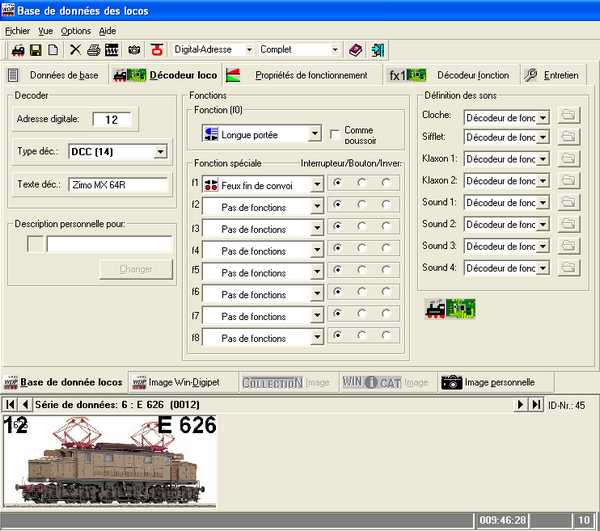
Task: Open the Klaxon 1 sound dropdown
Action: coord(543,159)
